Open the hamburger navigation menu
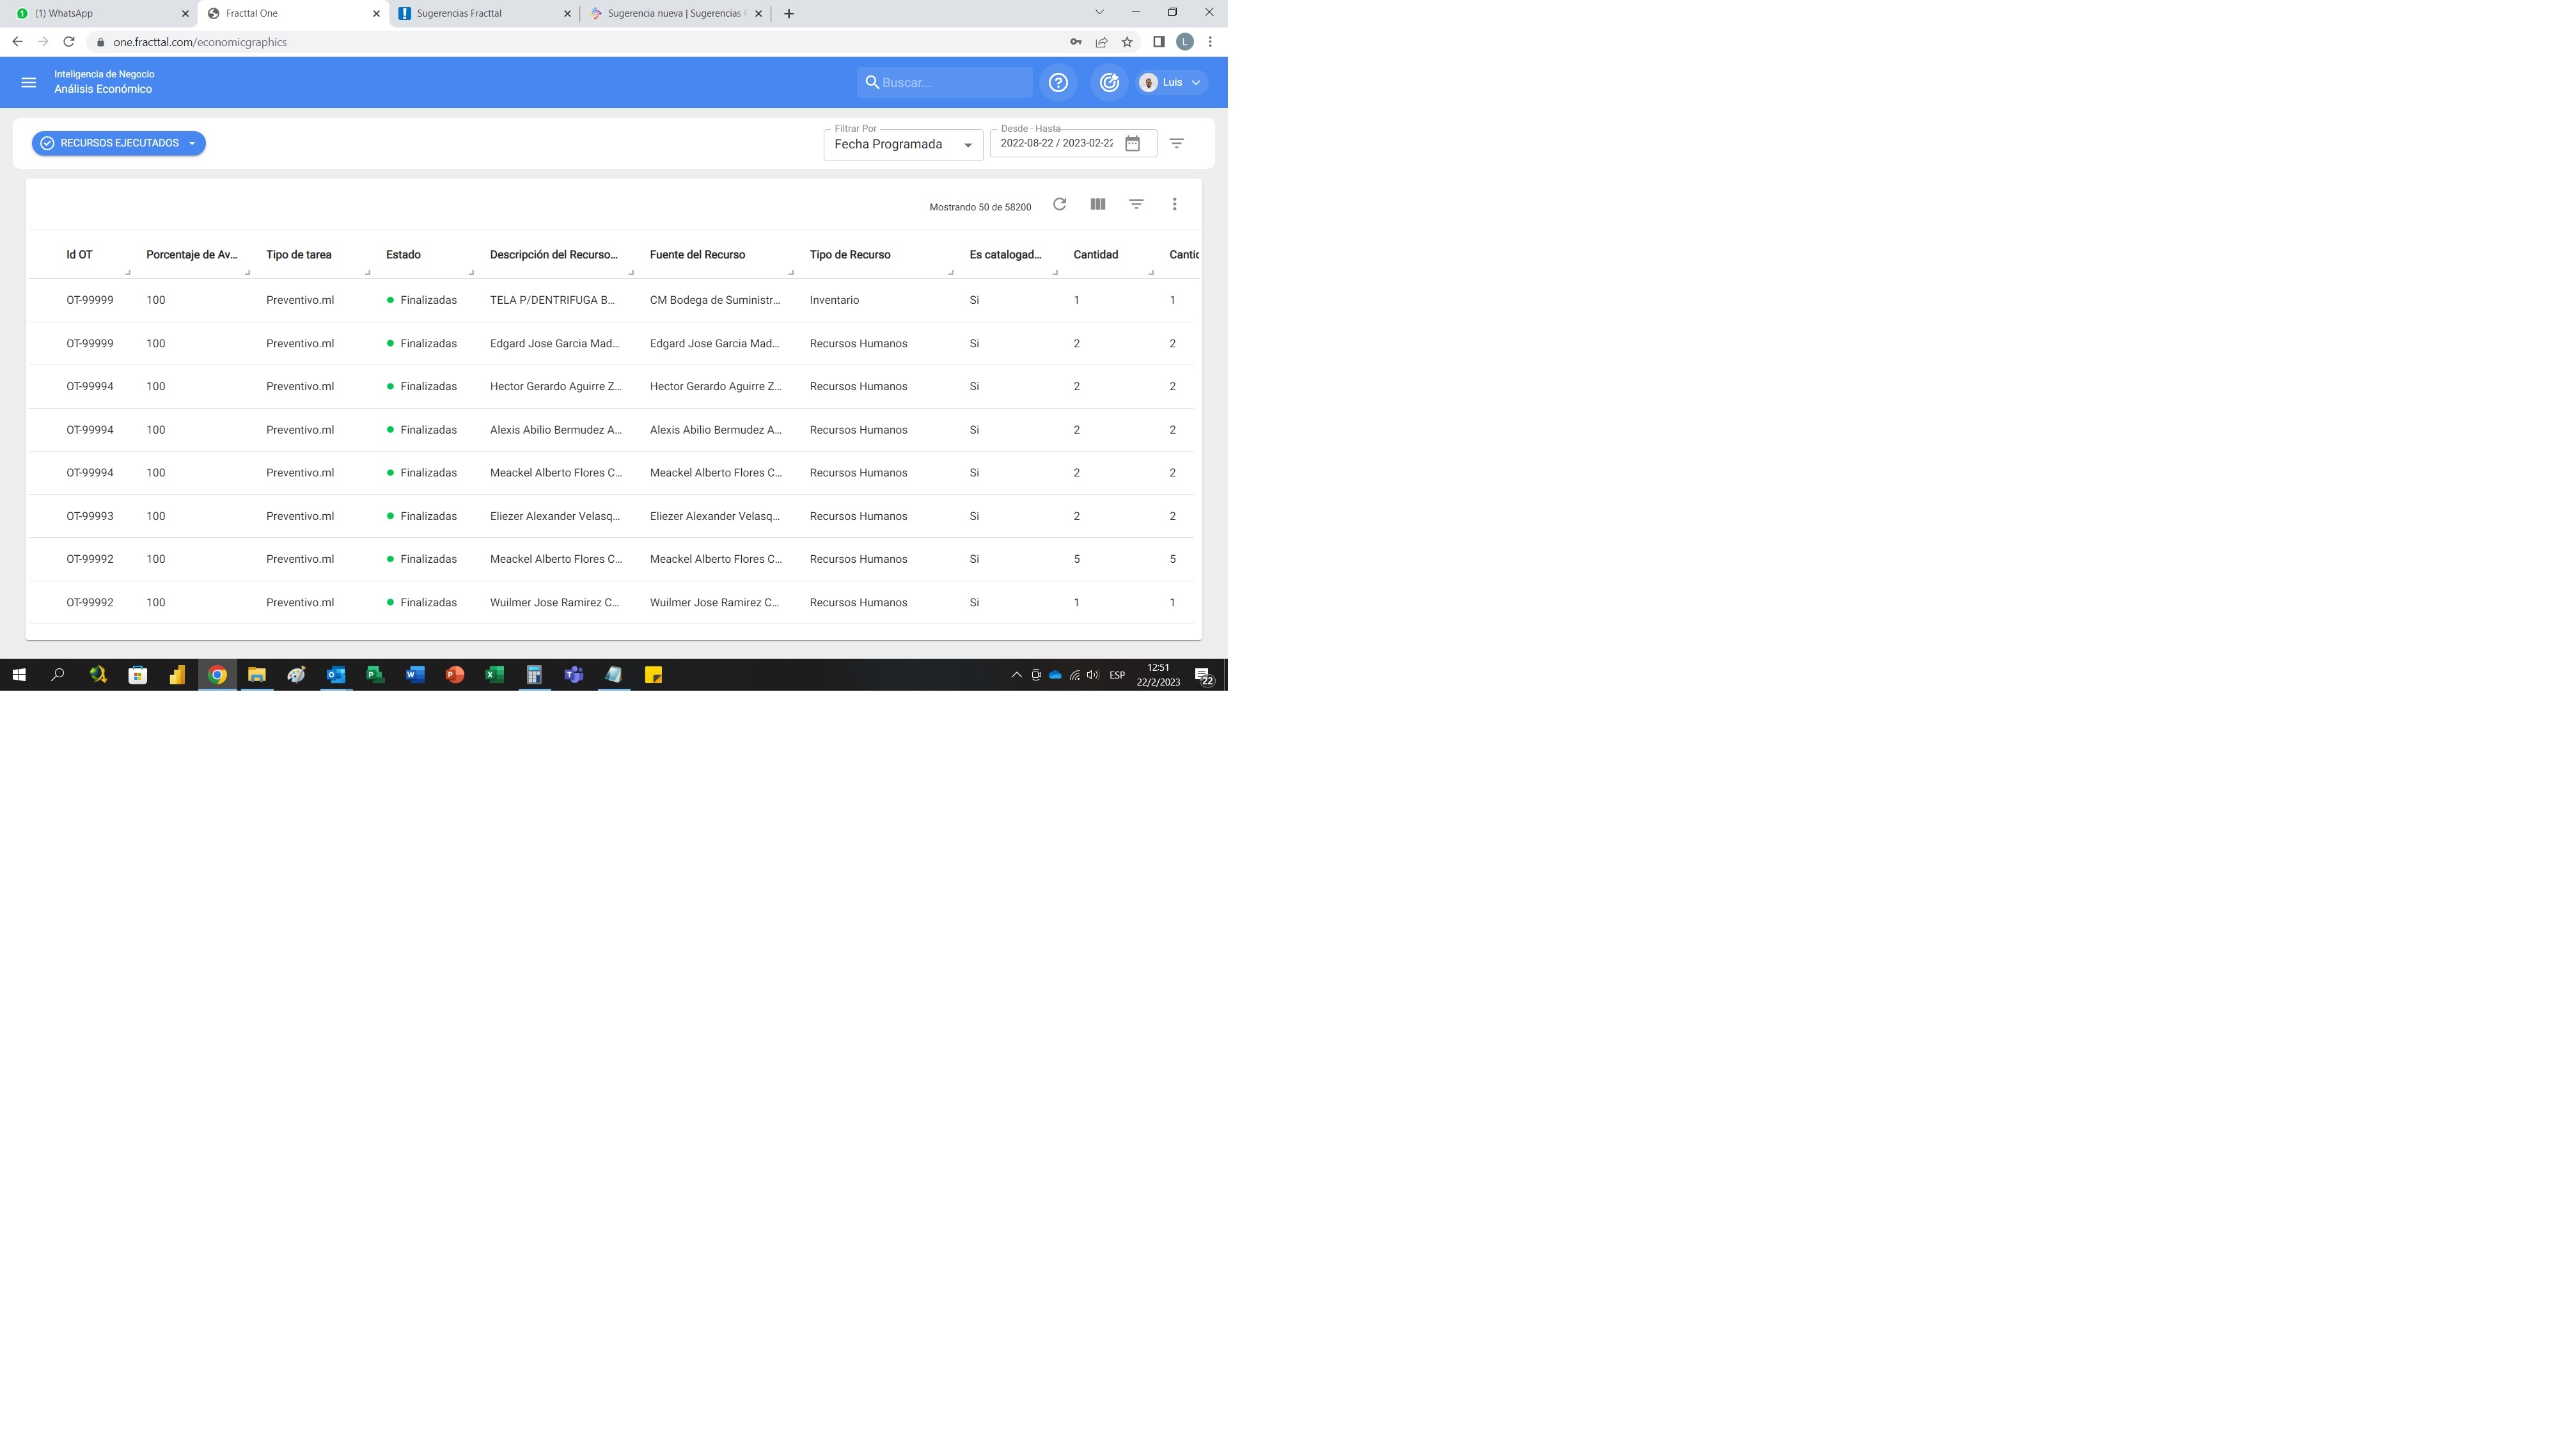This screenshot has width=2576, height=1430. pyautogui.click(x=28, y=82)
